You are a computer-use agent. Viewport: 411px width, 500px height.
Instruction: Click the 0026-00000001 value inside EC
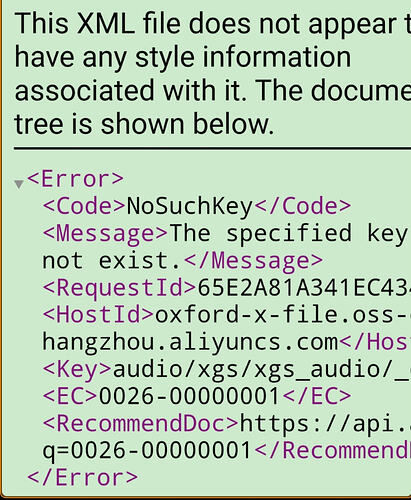point(189,396)
